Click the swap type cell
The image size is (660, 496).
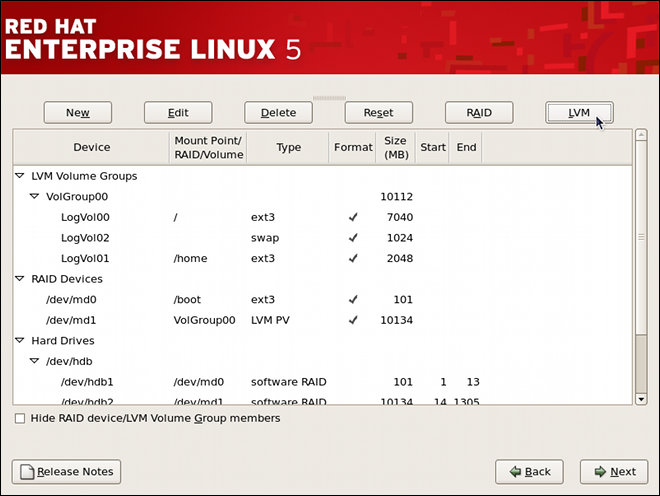coord(265,238)
